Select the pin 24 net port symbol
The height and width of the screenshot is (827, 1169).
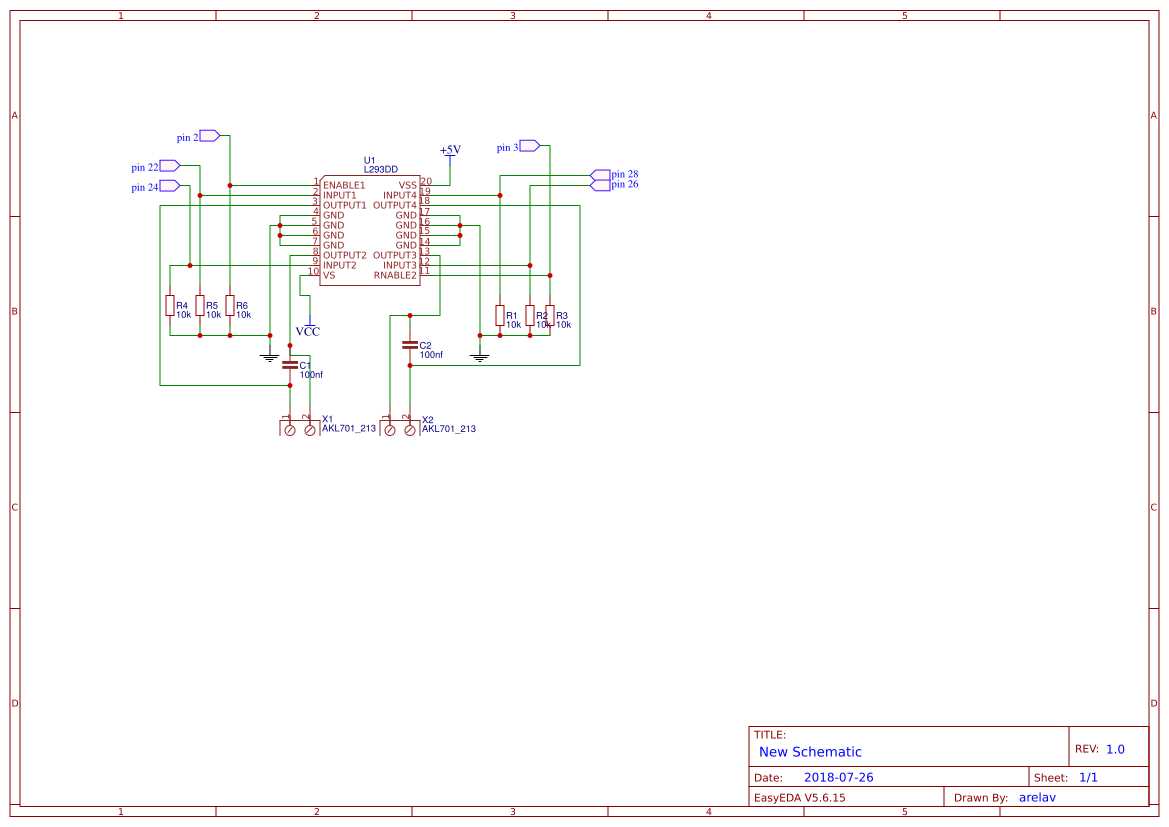[x=169, y=186]
